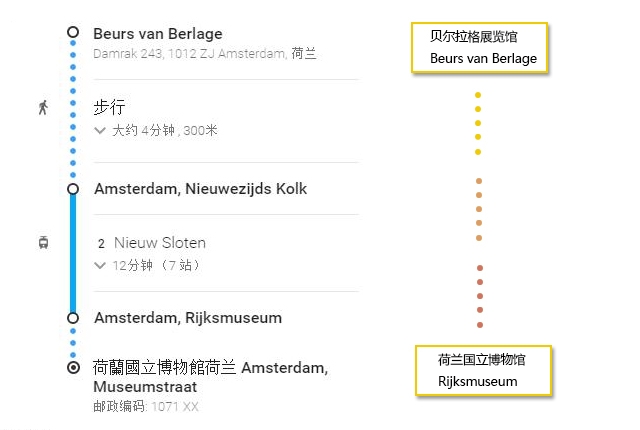
Task: Open Beurs van Berlage origin title
Action: click(x=158, y=34)
